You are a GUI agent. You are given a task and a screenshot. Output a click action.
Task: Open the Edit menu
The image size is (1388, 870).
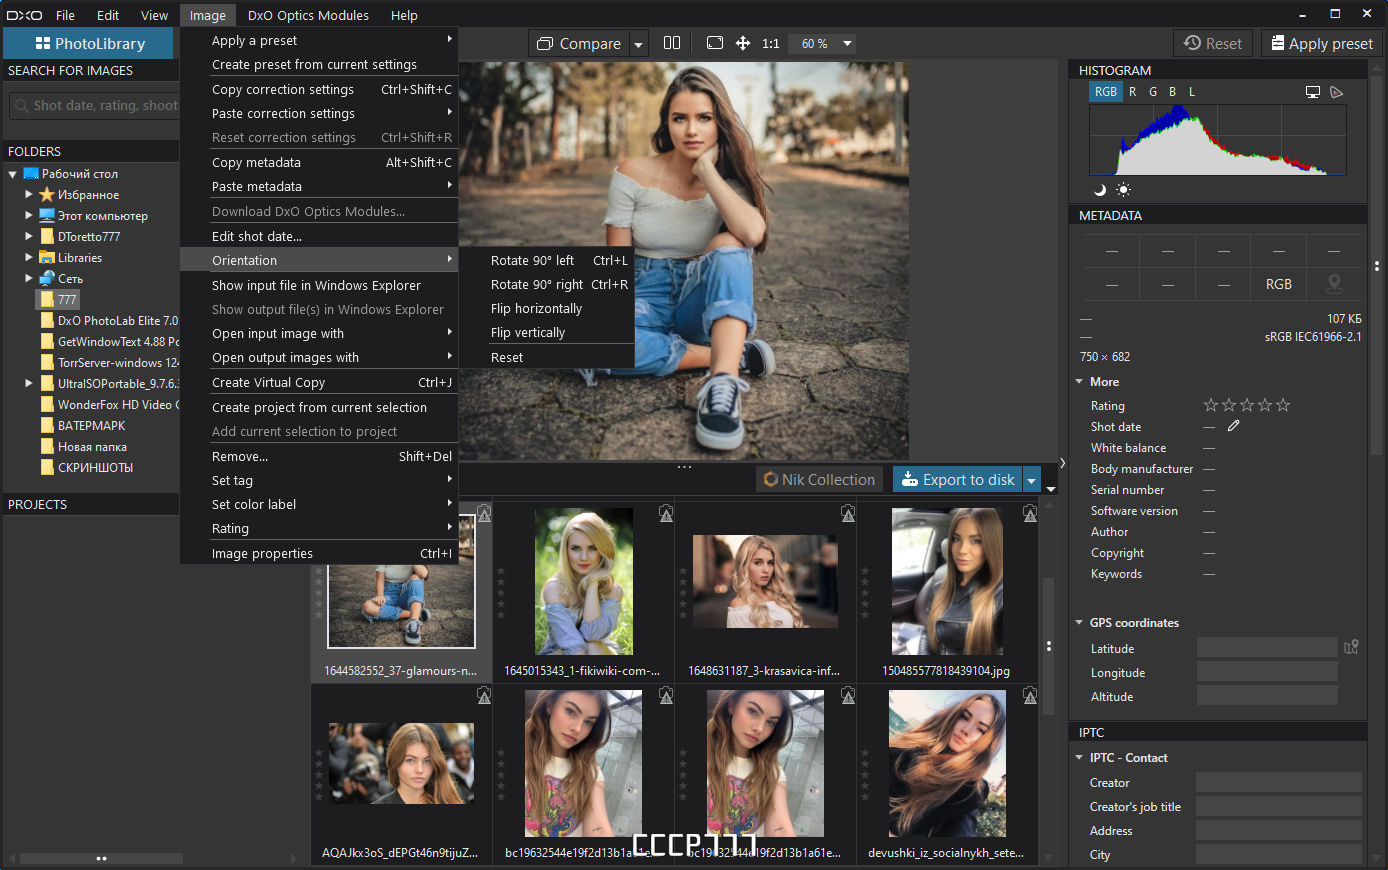pyautogui.click(x=108, y=15)
